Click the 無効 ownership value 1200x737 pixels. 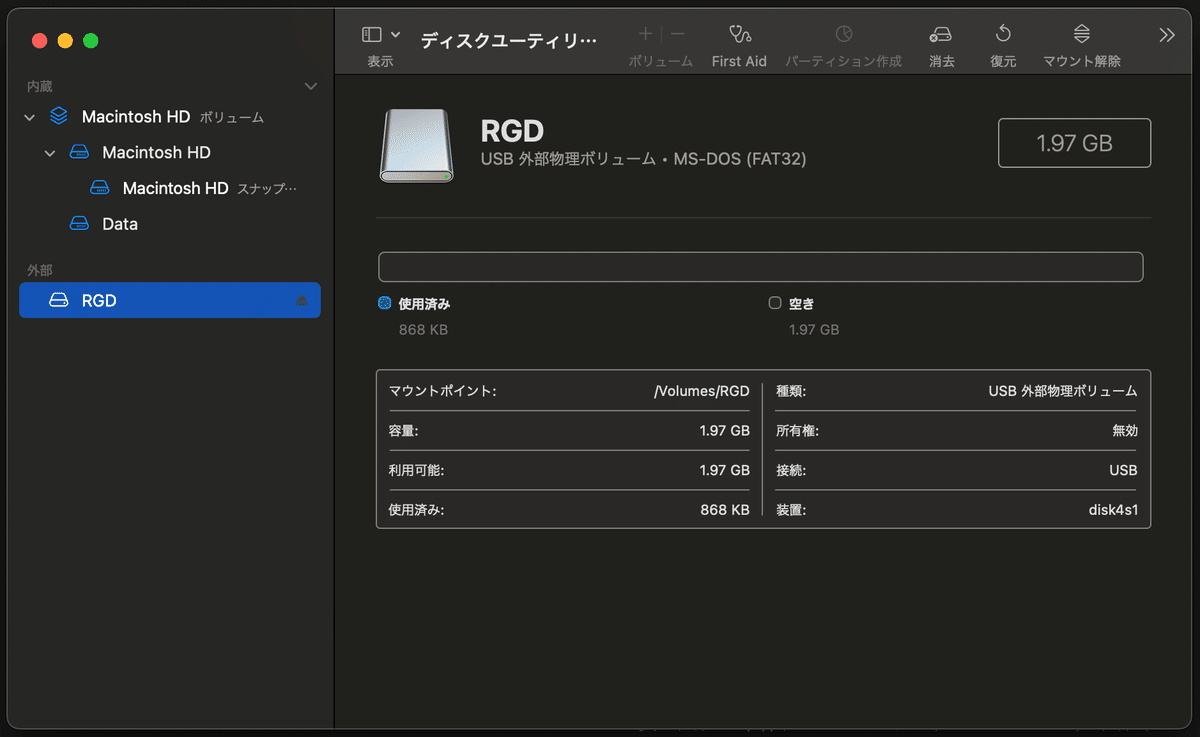point(1125,431)
